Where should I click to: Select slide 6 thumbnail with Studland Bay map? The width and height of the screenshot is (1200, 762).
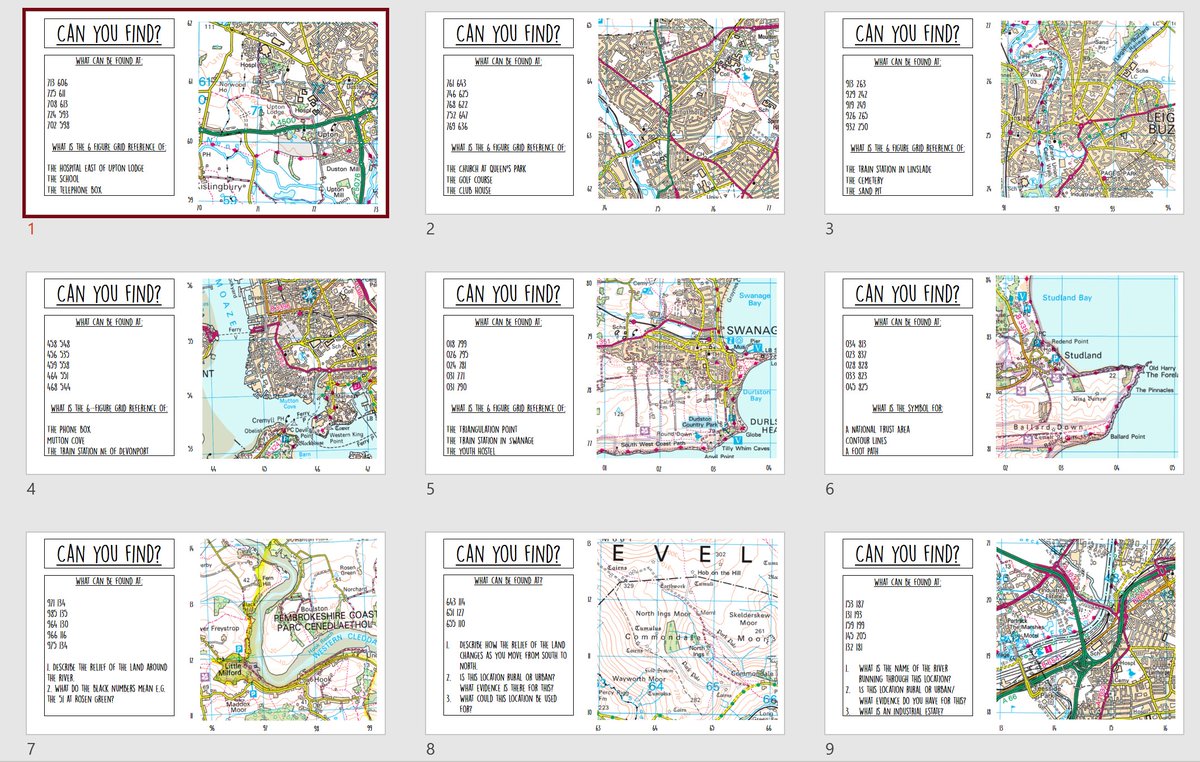click(x=1004, y=375)
